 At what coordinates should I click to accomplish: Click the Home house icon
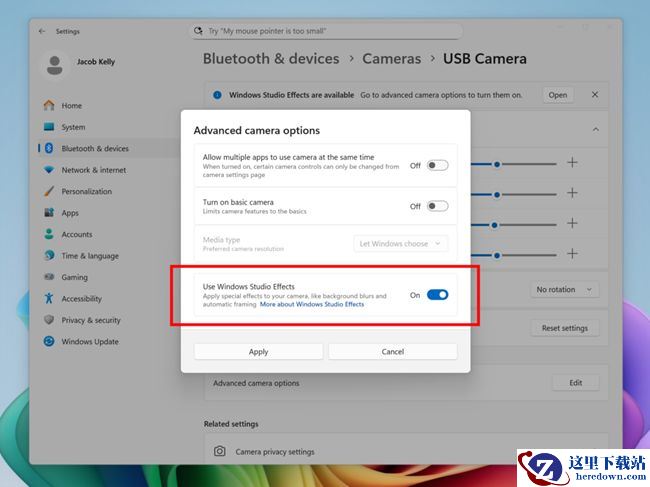coord(49,105)
